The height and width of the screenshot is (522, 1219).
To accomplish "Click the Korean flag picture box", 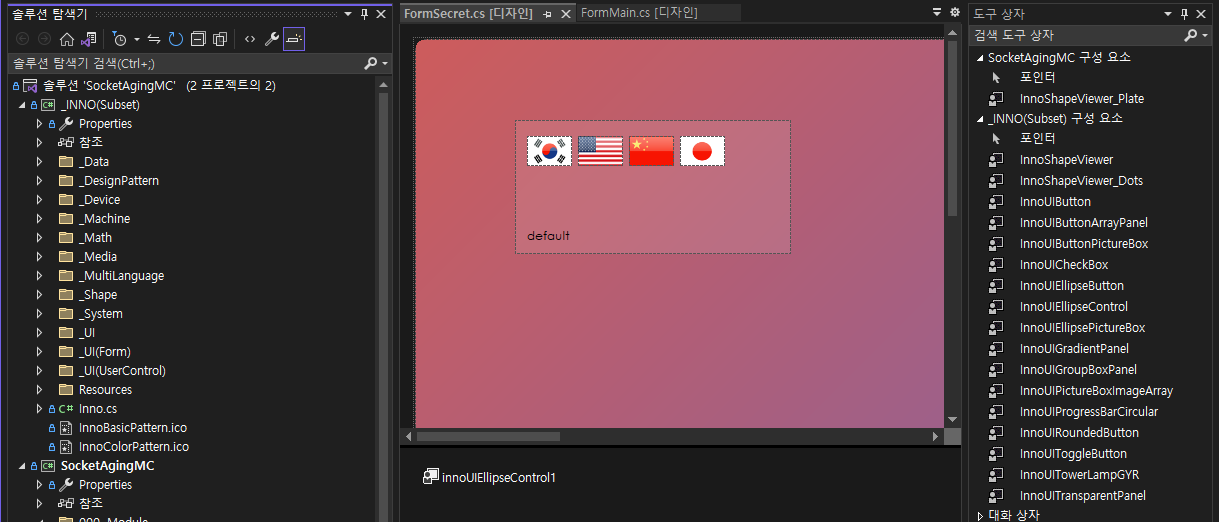I will [549, 151].
